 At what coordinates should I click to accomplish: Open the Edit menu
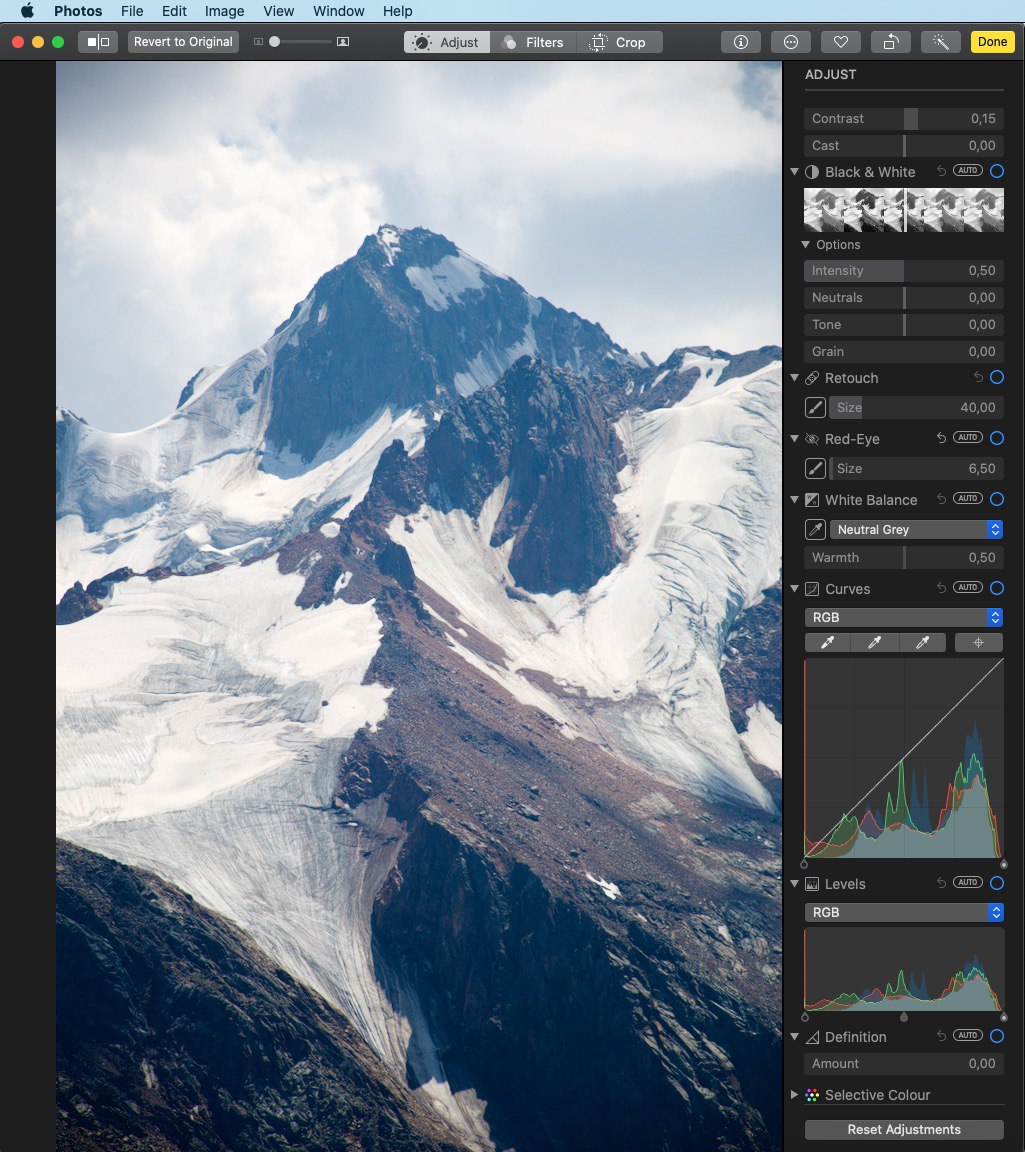click(x=174, y=11)
